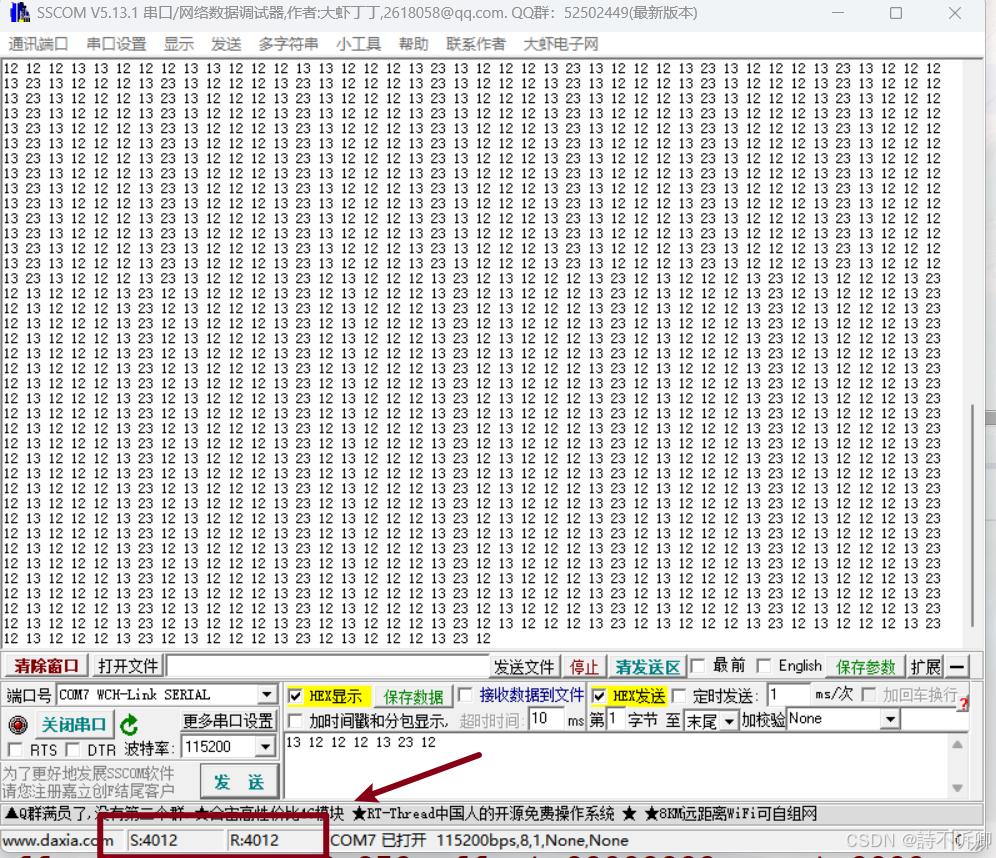
Task: Click the www.daxia.com link in status bar
Action: pos(58,840)
